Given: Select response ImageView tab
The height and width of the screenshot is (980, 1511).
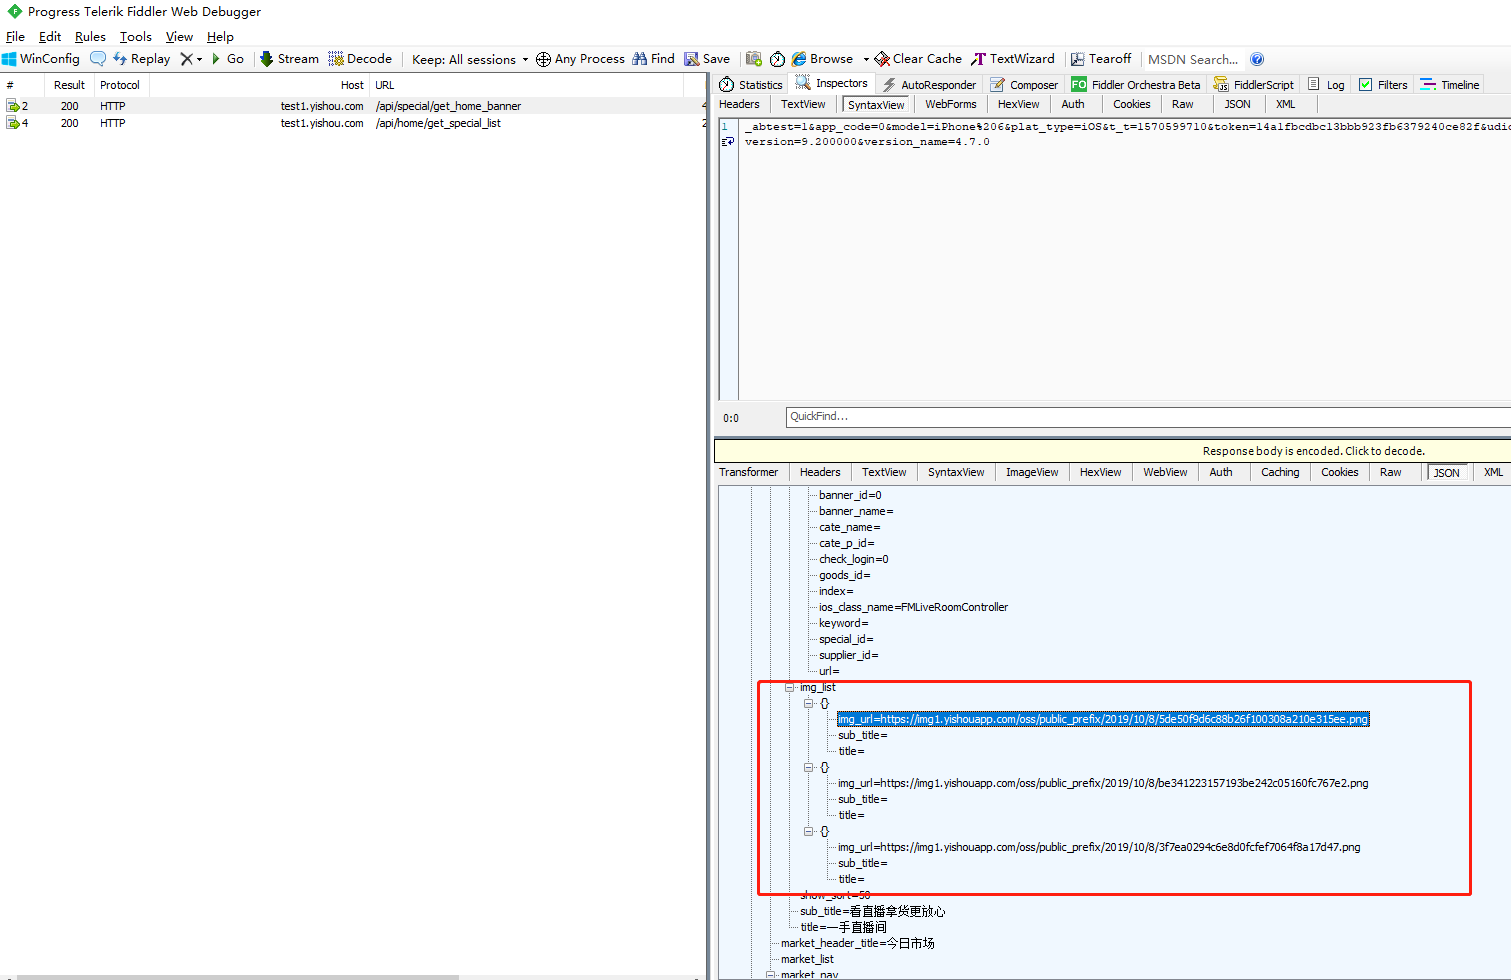Looking at the screenshot, I should point(1032,472).
